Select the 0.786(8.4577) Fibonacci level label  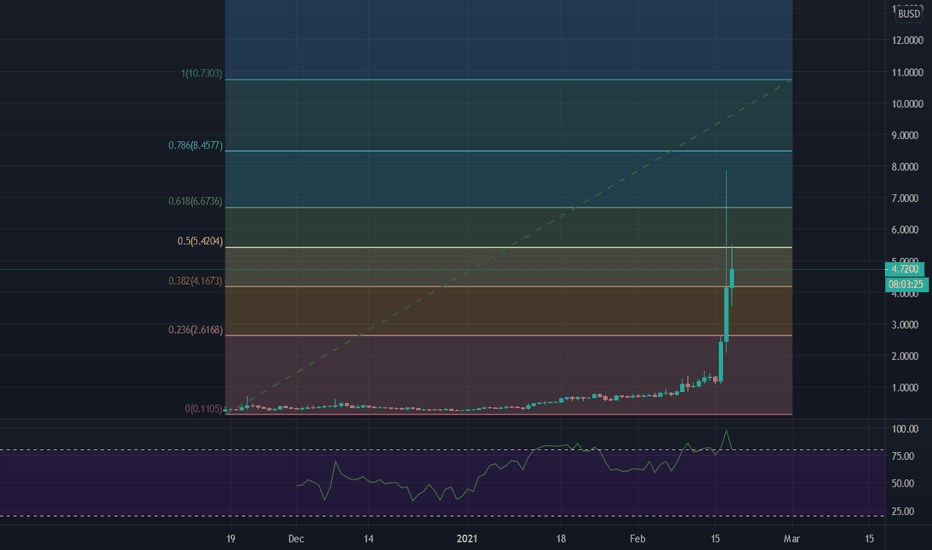(196, 145)
